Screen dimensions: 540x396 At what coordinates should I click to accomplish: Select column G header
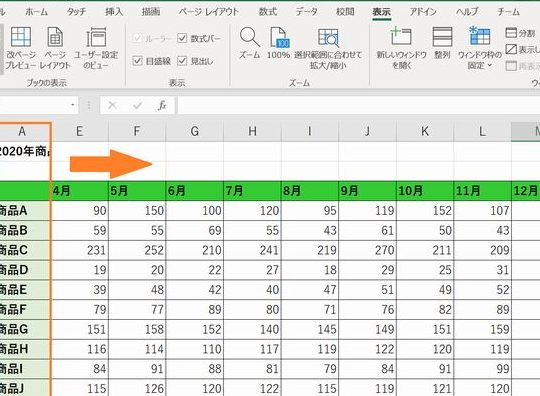[195, 131]
